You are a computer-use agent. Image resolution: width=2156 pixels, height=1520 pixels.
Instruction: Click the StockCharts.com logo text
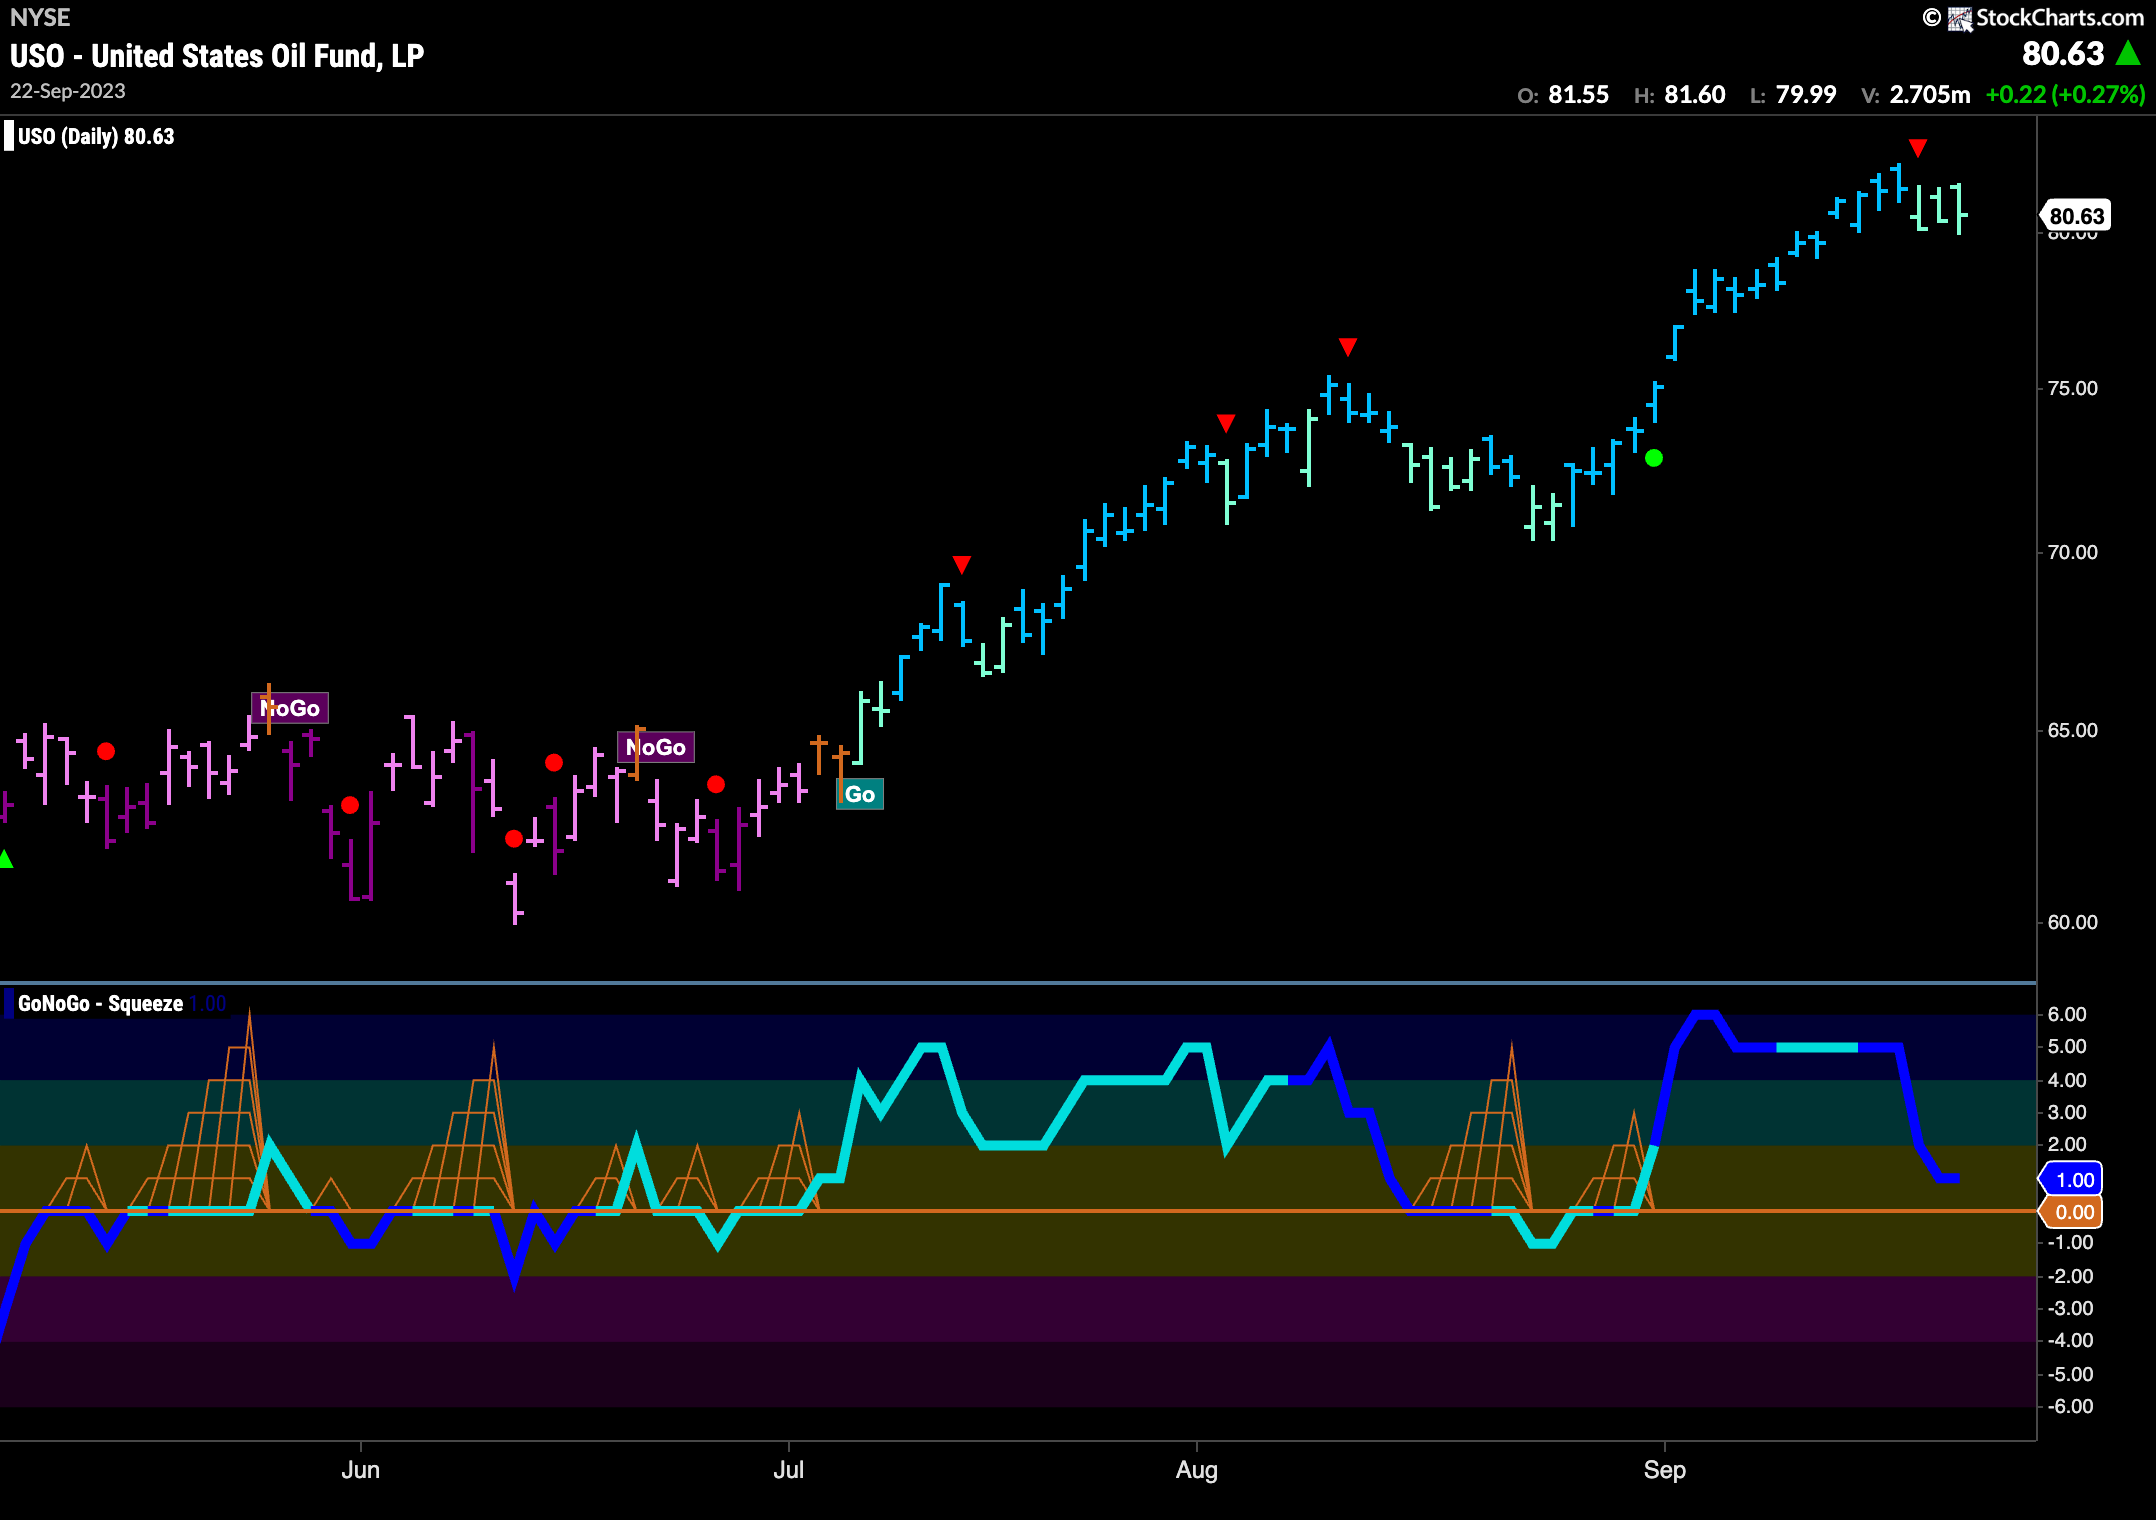click(x=2059, y=17)
